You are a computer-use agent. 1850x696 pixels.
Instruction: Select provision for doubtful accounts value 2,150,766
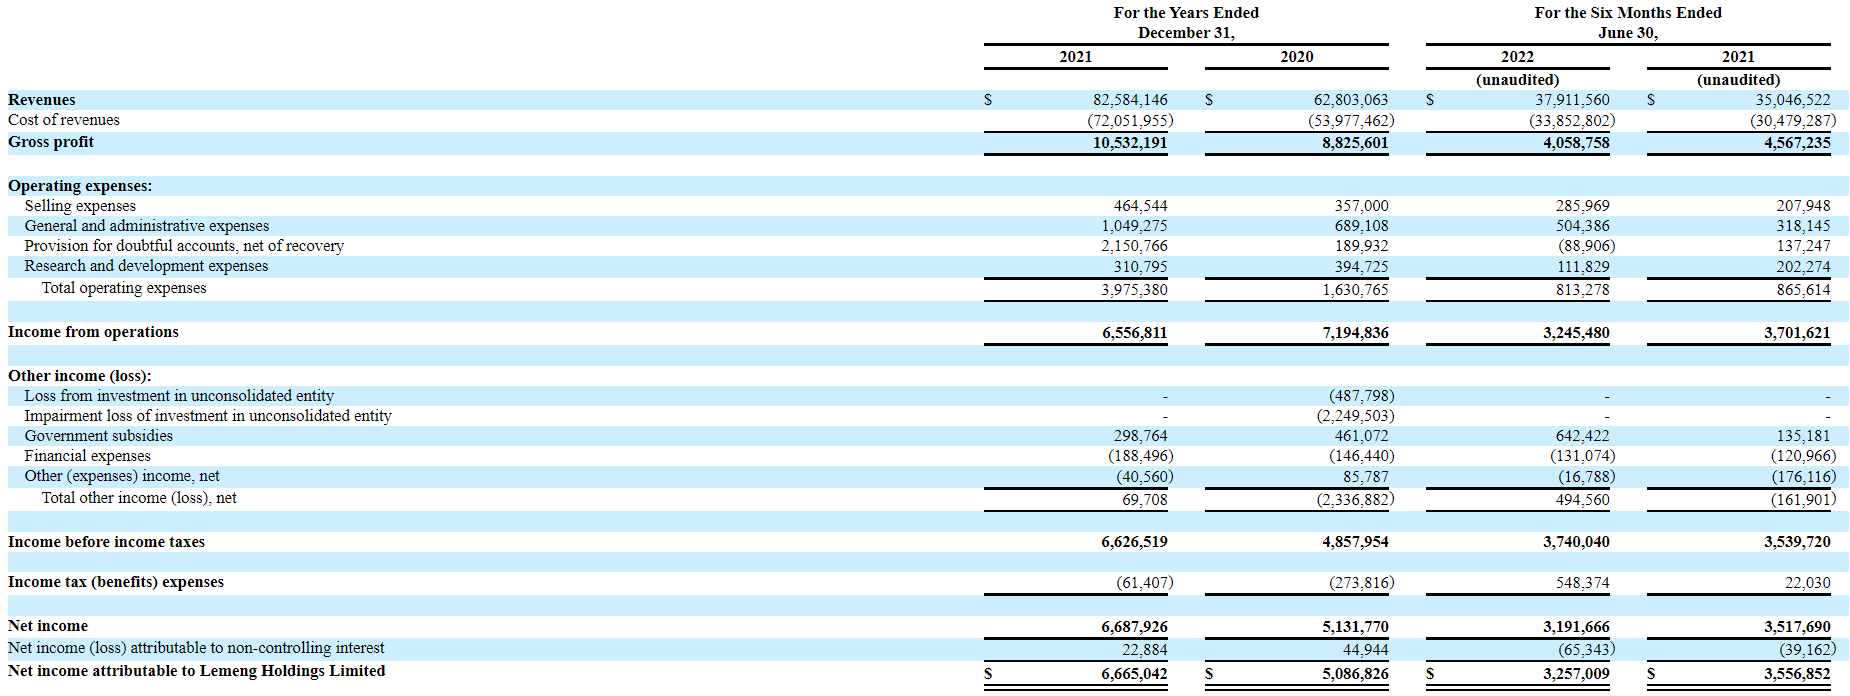[1134, 246]
